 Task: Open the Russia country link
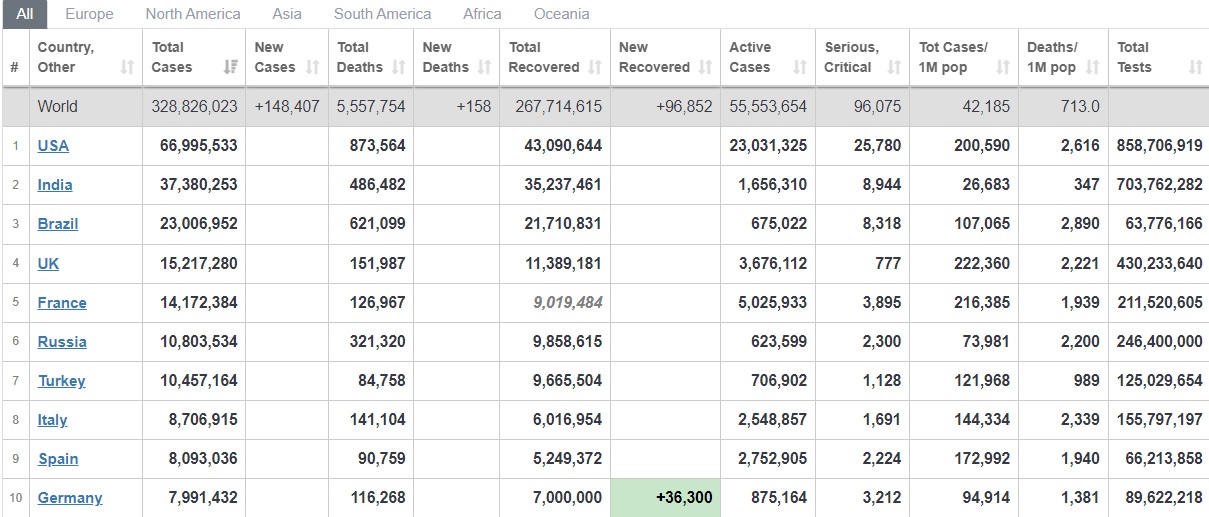pyautogui.click(x=62, y=341)
